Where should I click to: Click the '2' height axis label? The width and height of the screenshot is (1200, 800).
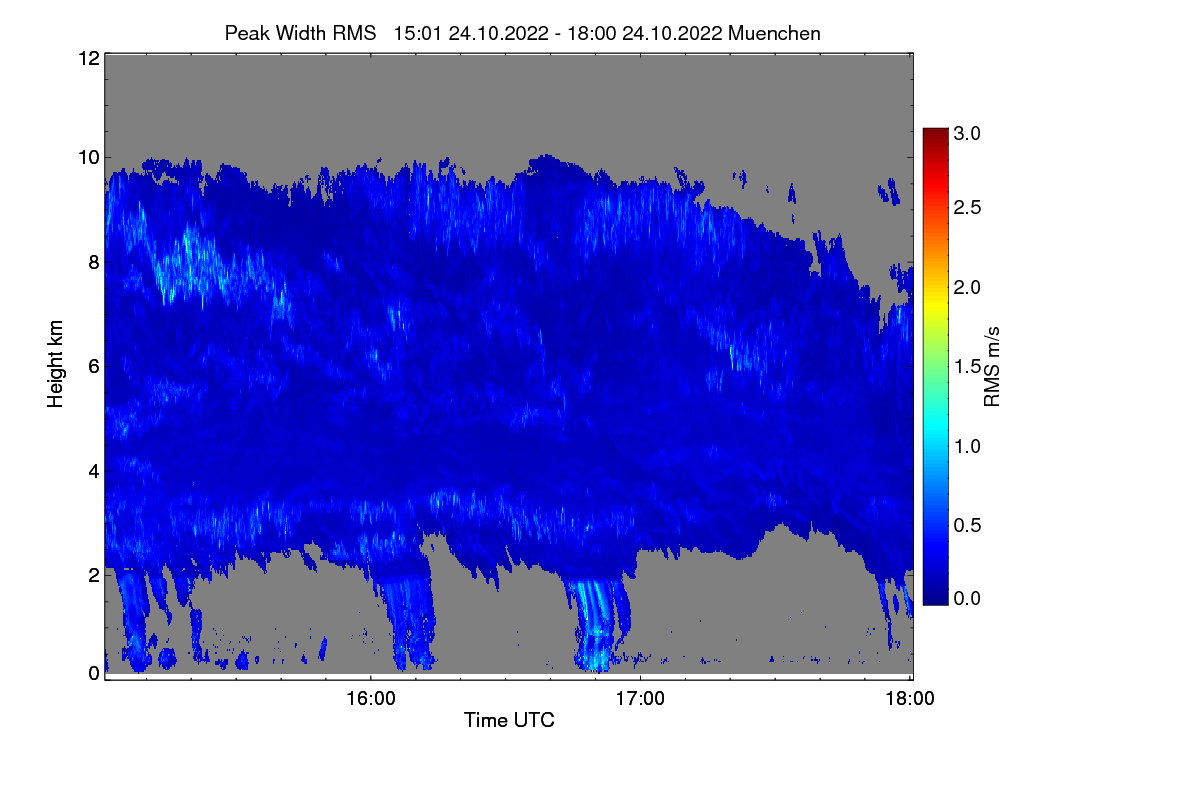93,575
